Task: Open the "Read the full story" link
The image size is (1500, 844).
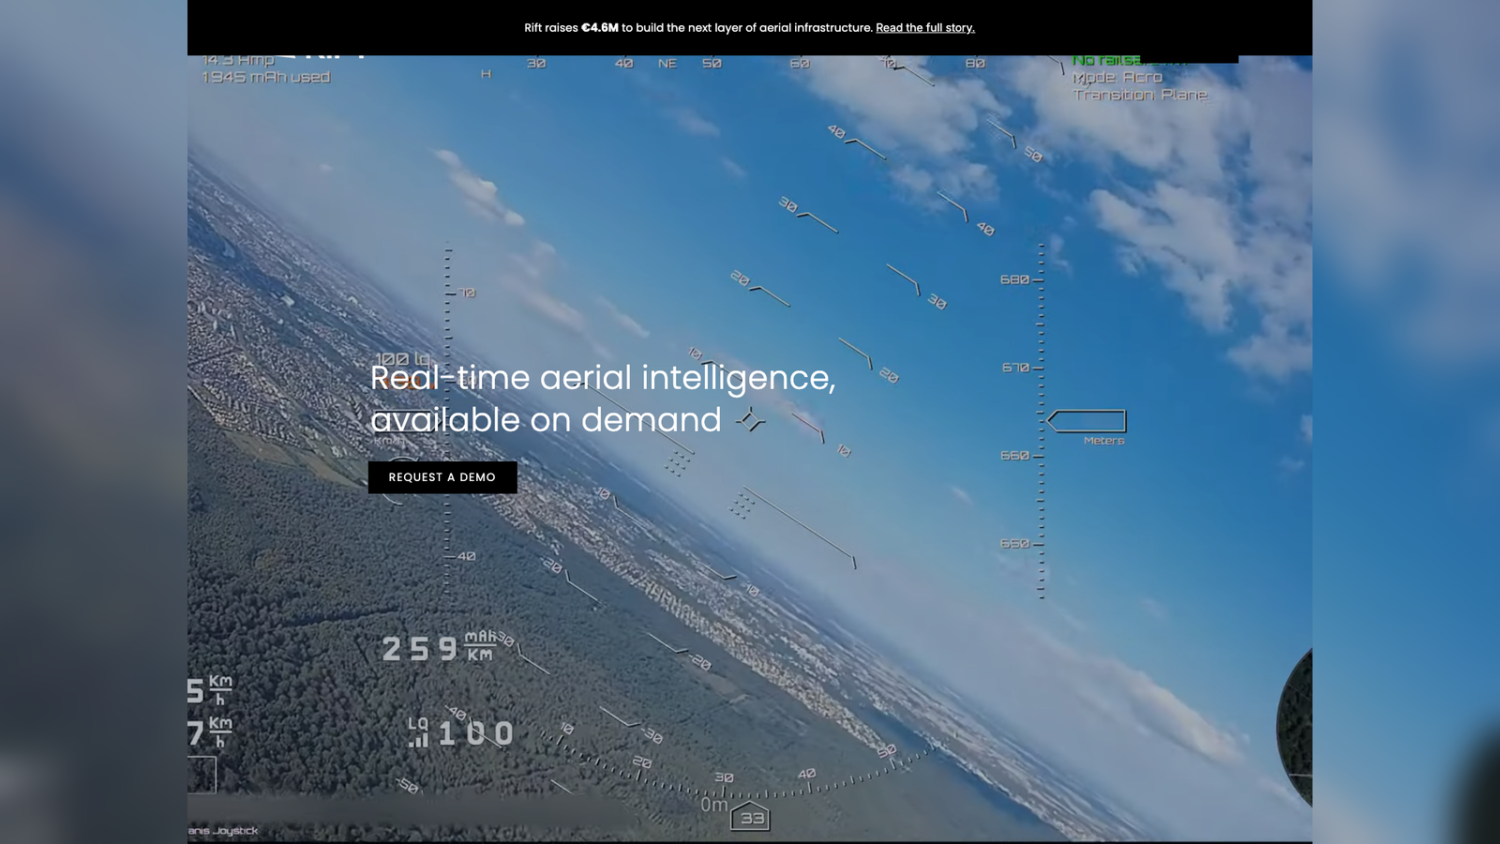Action: [925, 28]
